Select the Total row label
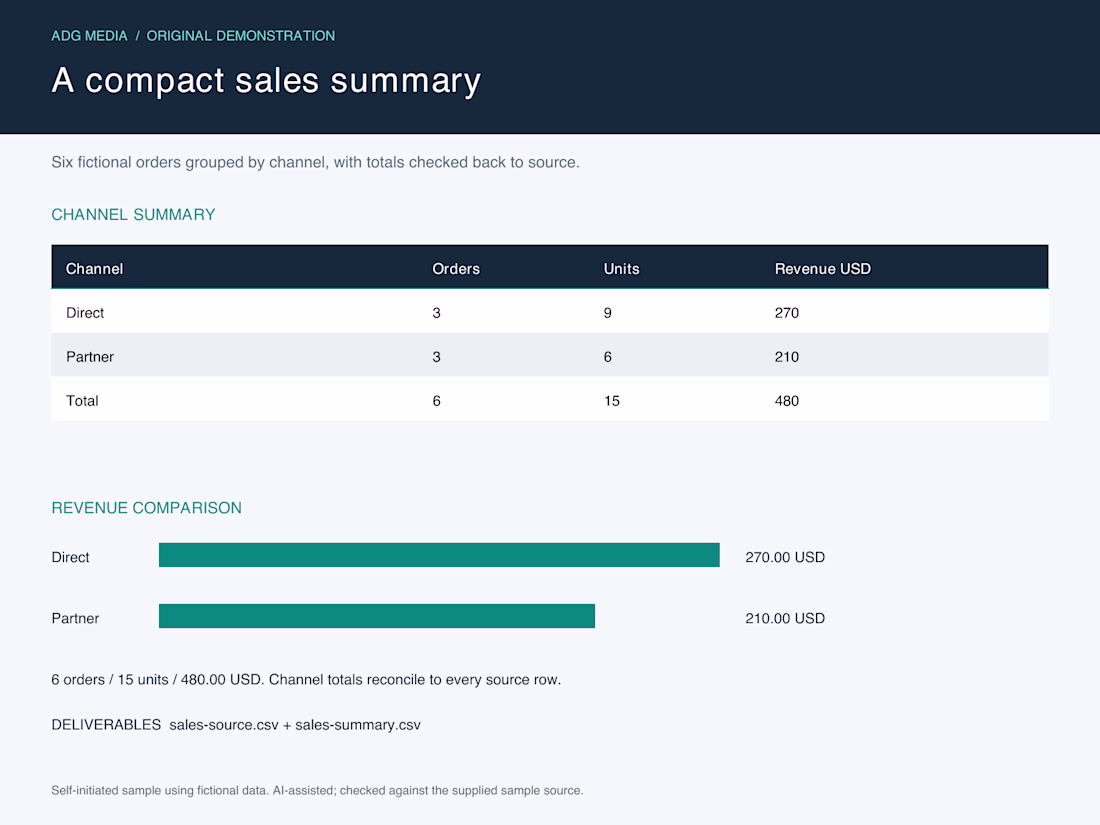This screenshot has width=1100, height=825. click(x=82, y=401)
